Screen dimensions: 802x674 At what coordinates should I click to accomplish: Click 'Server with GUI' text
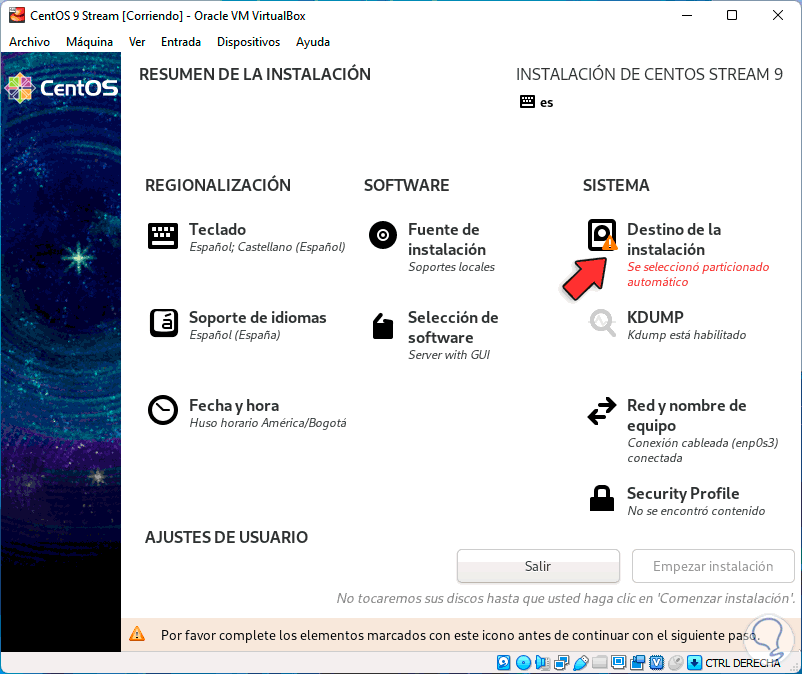[449, 355]
